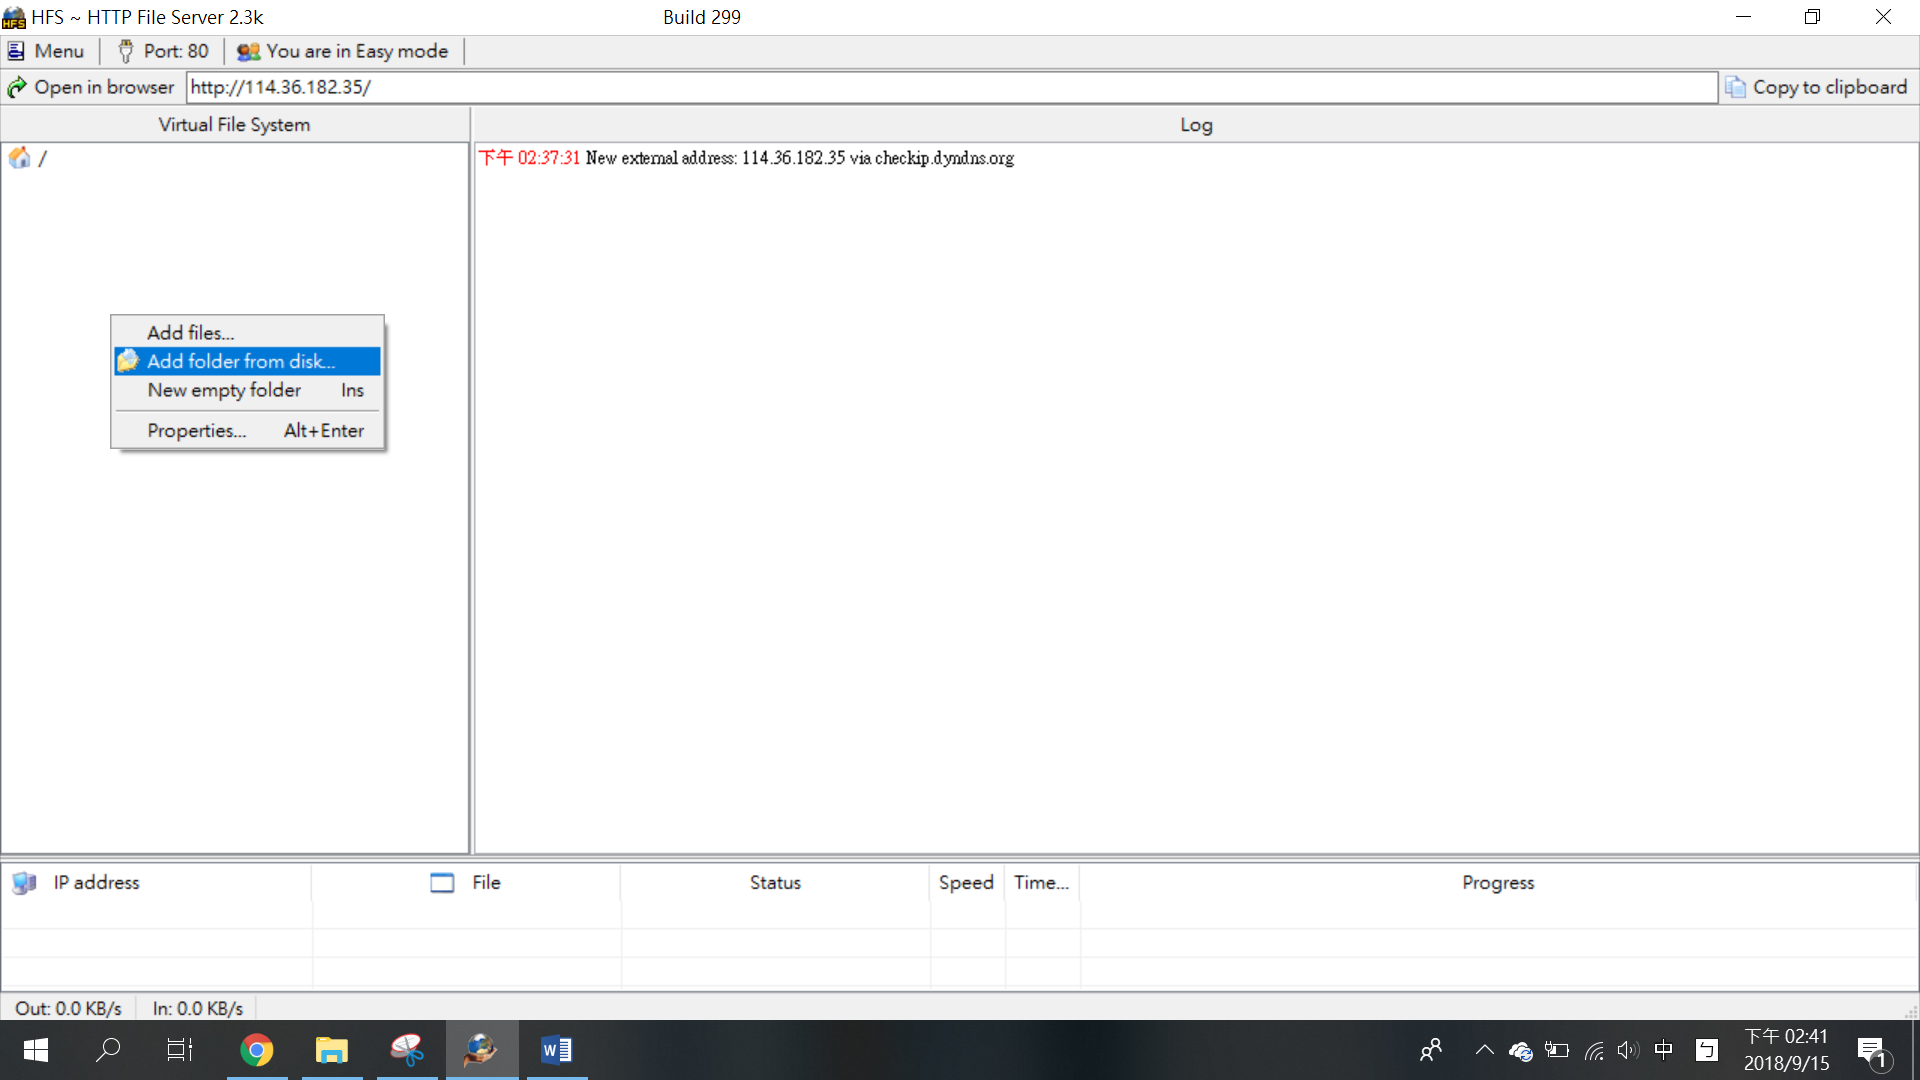The image size is (1920, 1080).
Task: Click the Easy mode users icon
Action: [x=248, y=51]
